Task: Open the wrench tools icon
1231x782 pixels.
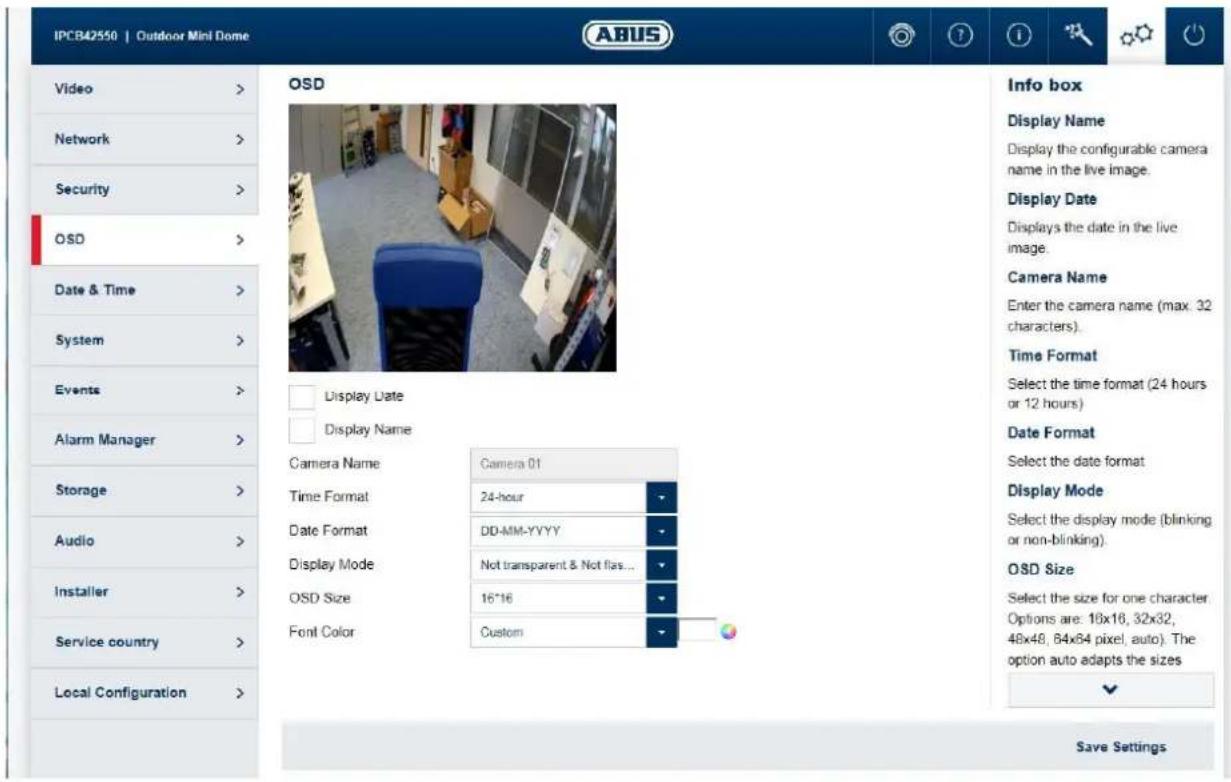Action: pos(1078,37)
